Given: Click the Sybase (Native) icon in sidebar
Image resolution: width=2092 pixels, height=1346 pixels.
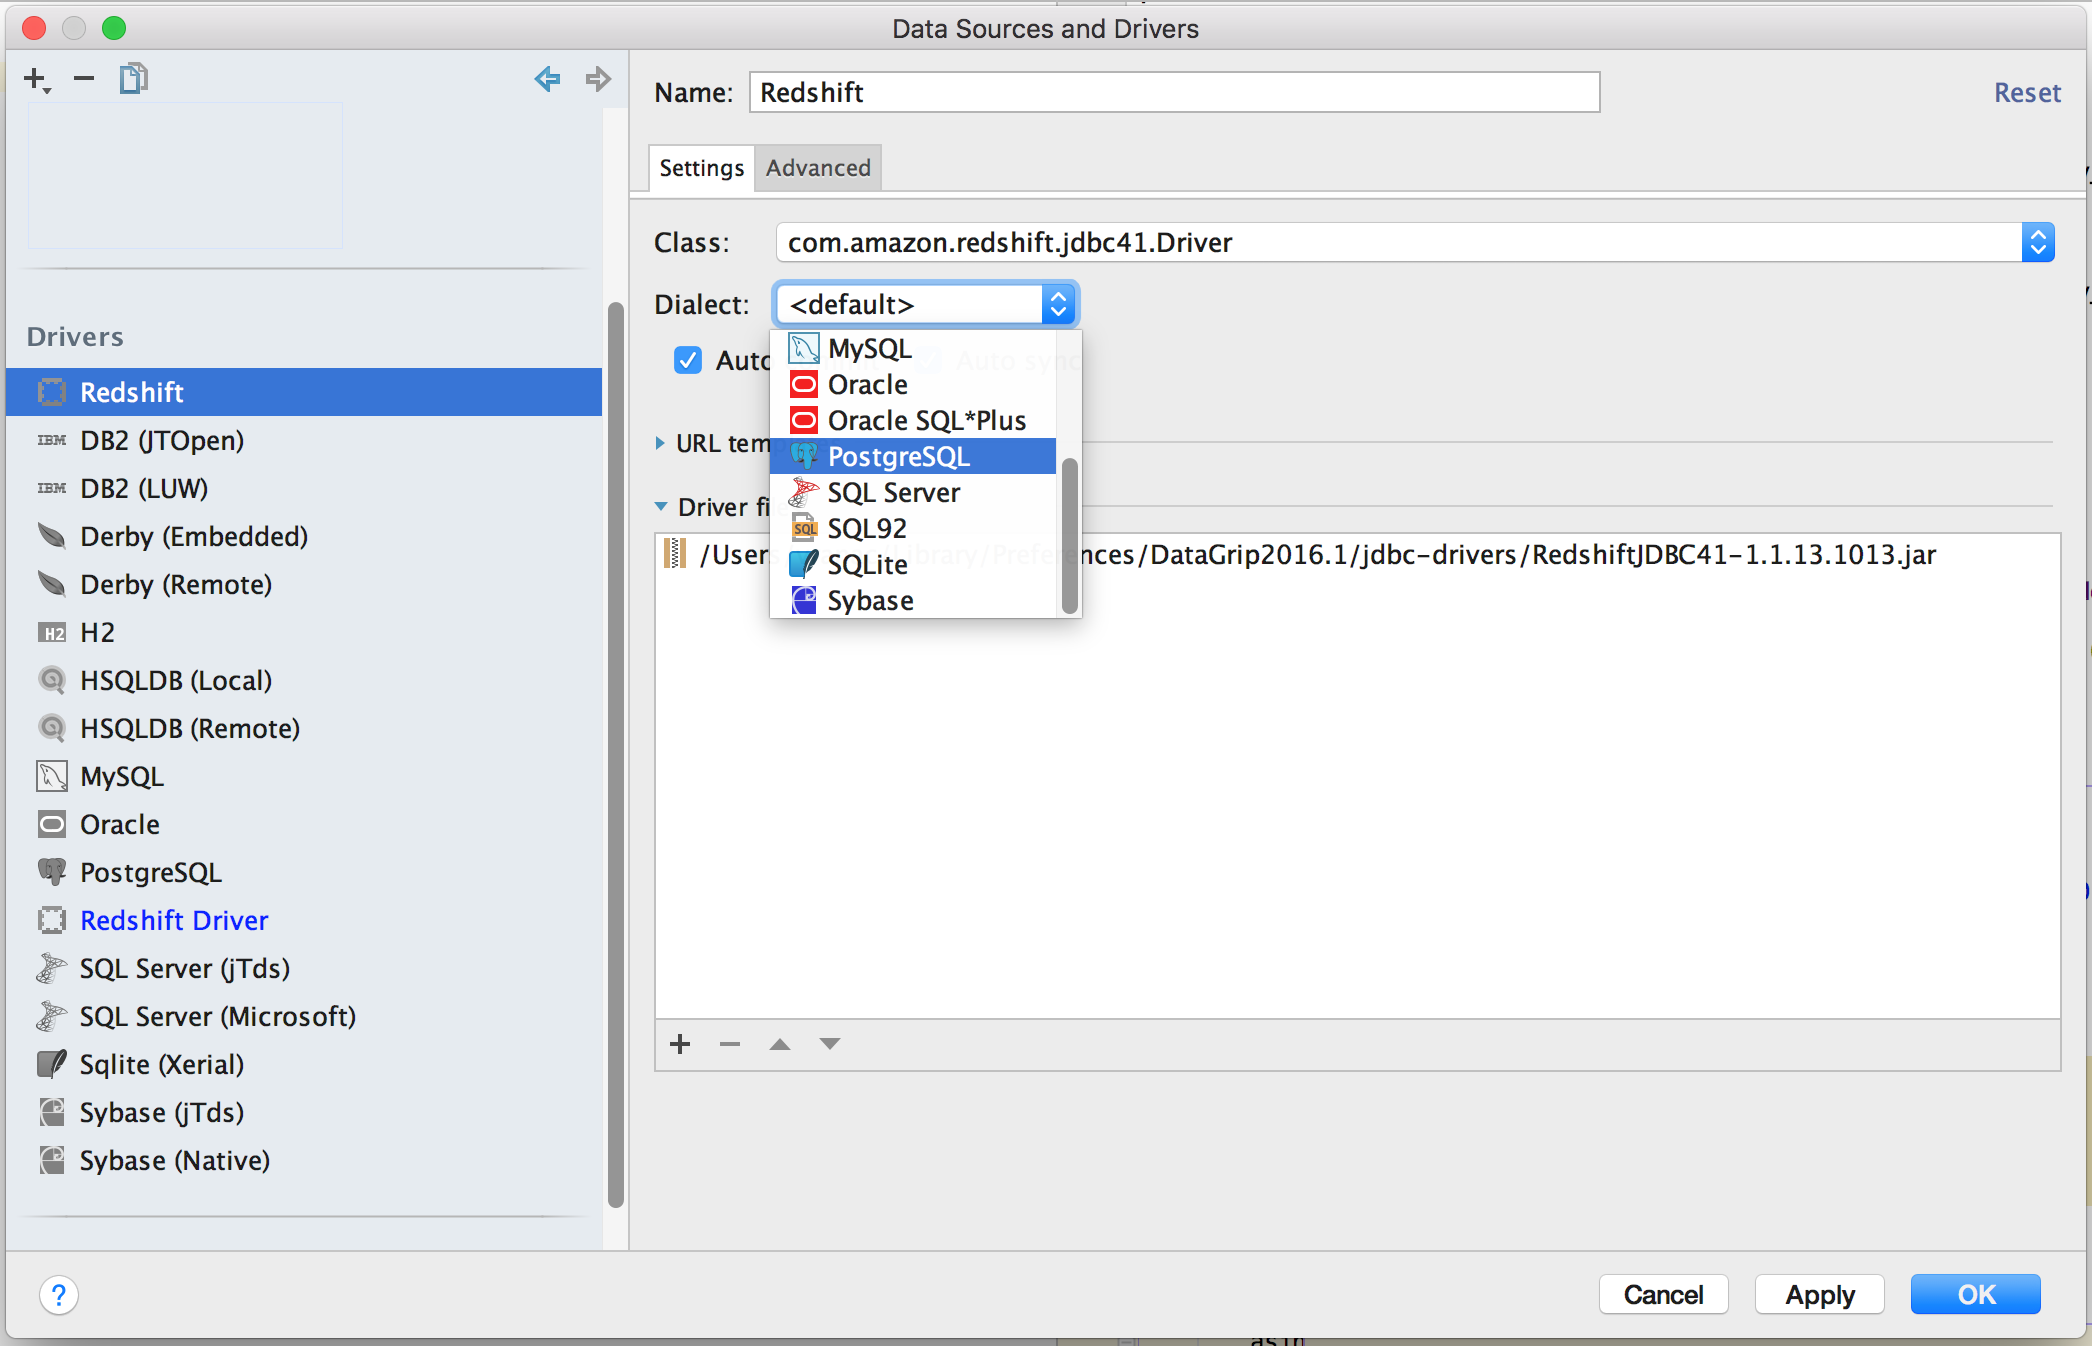Looking at the screenshot, I should coord(52,1160).
